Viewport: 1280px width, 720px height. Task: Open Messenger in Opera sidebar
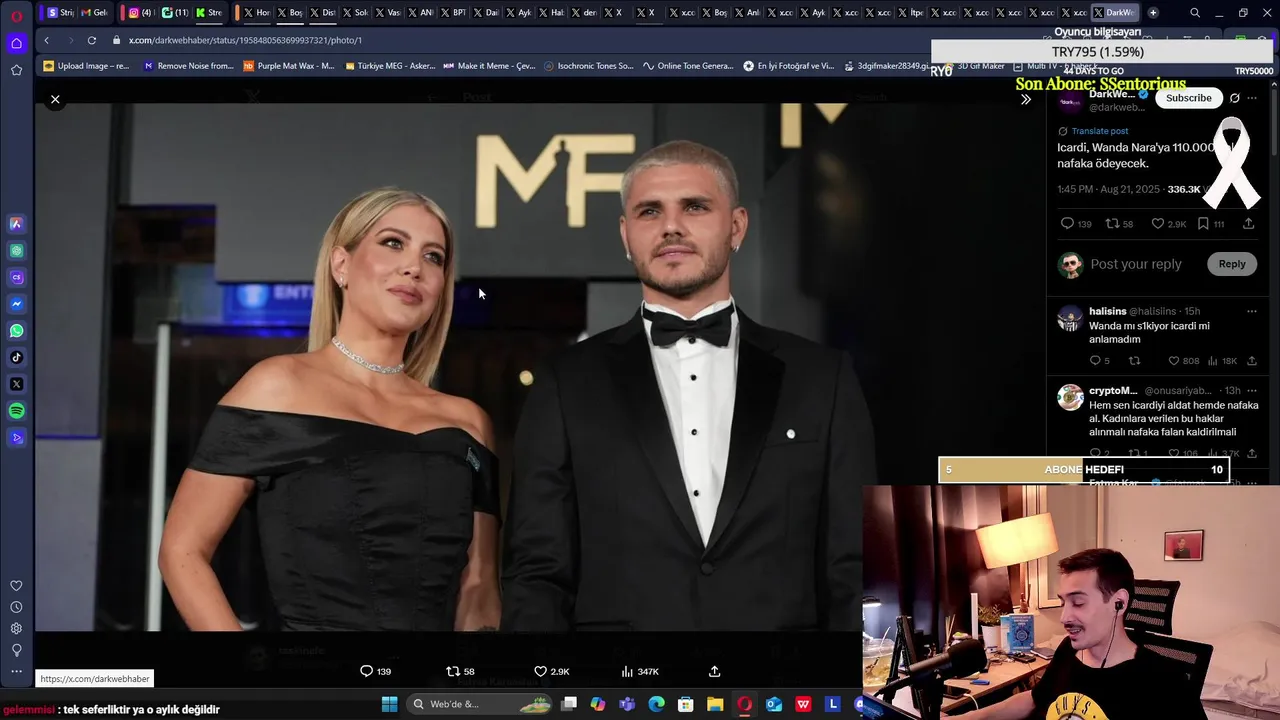[17, 304]
